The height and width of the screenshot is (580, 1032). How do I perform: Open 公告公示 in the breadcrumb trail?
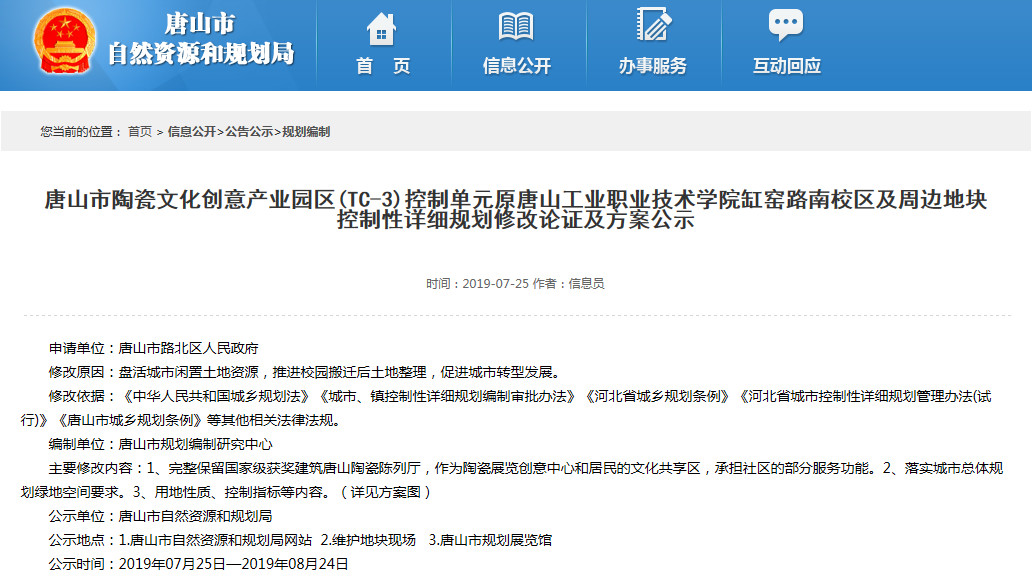pyautogui.click(x=248, y=132)
